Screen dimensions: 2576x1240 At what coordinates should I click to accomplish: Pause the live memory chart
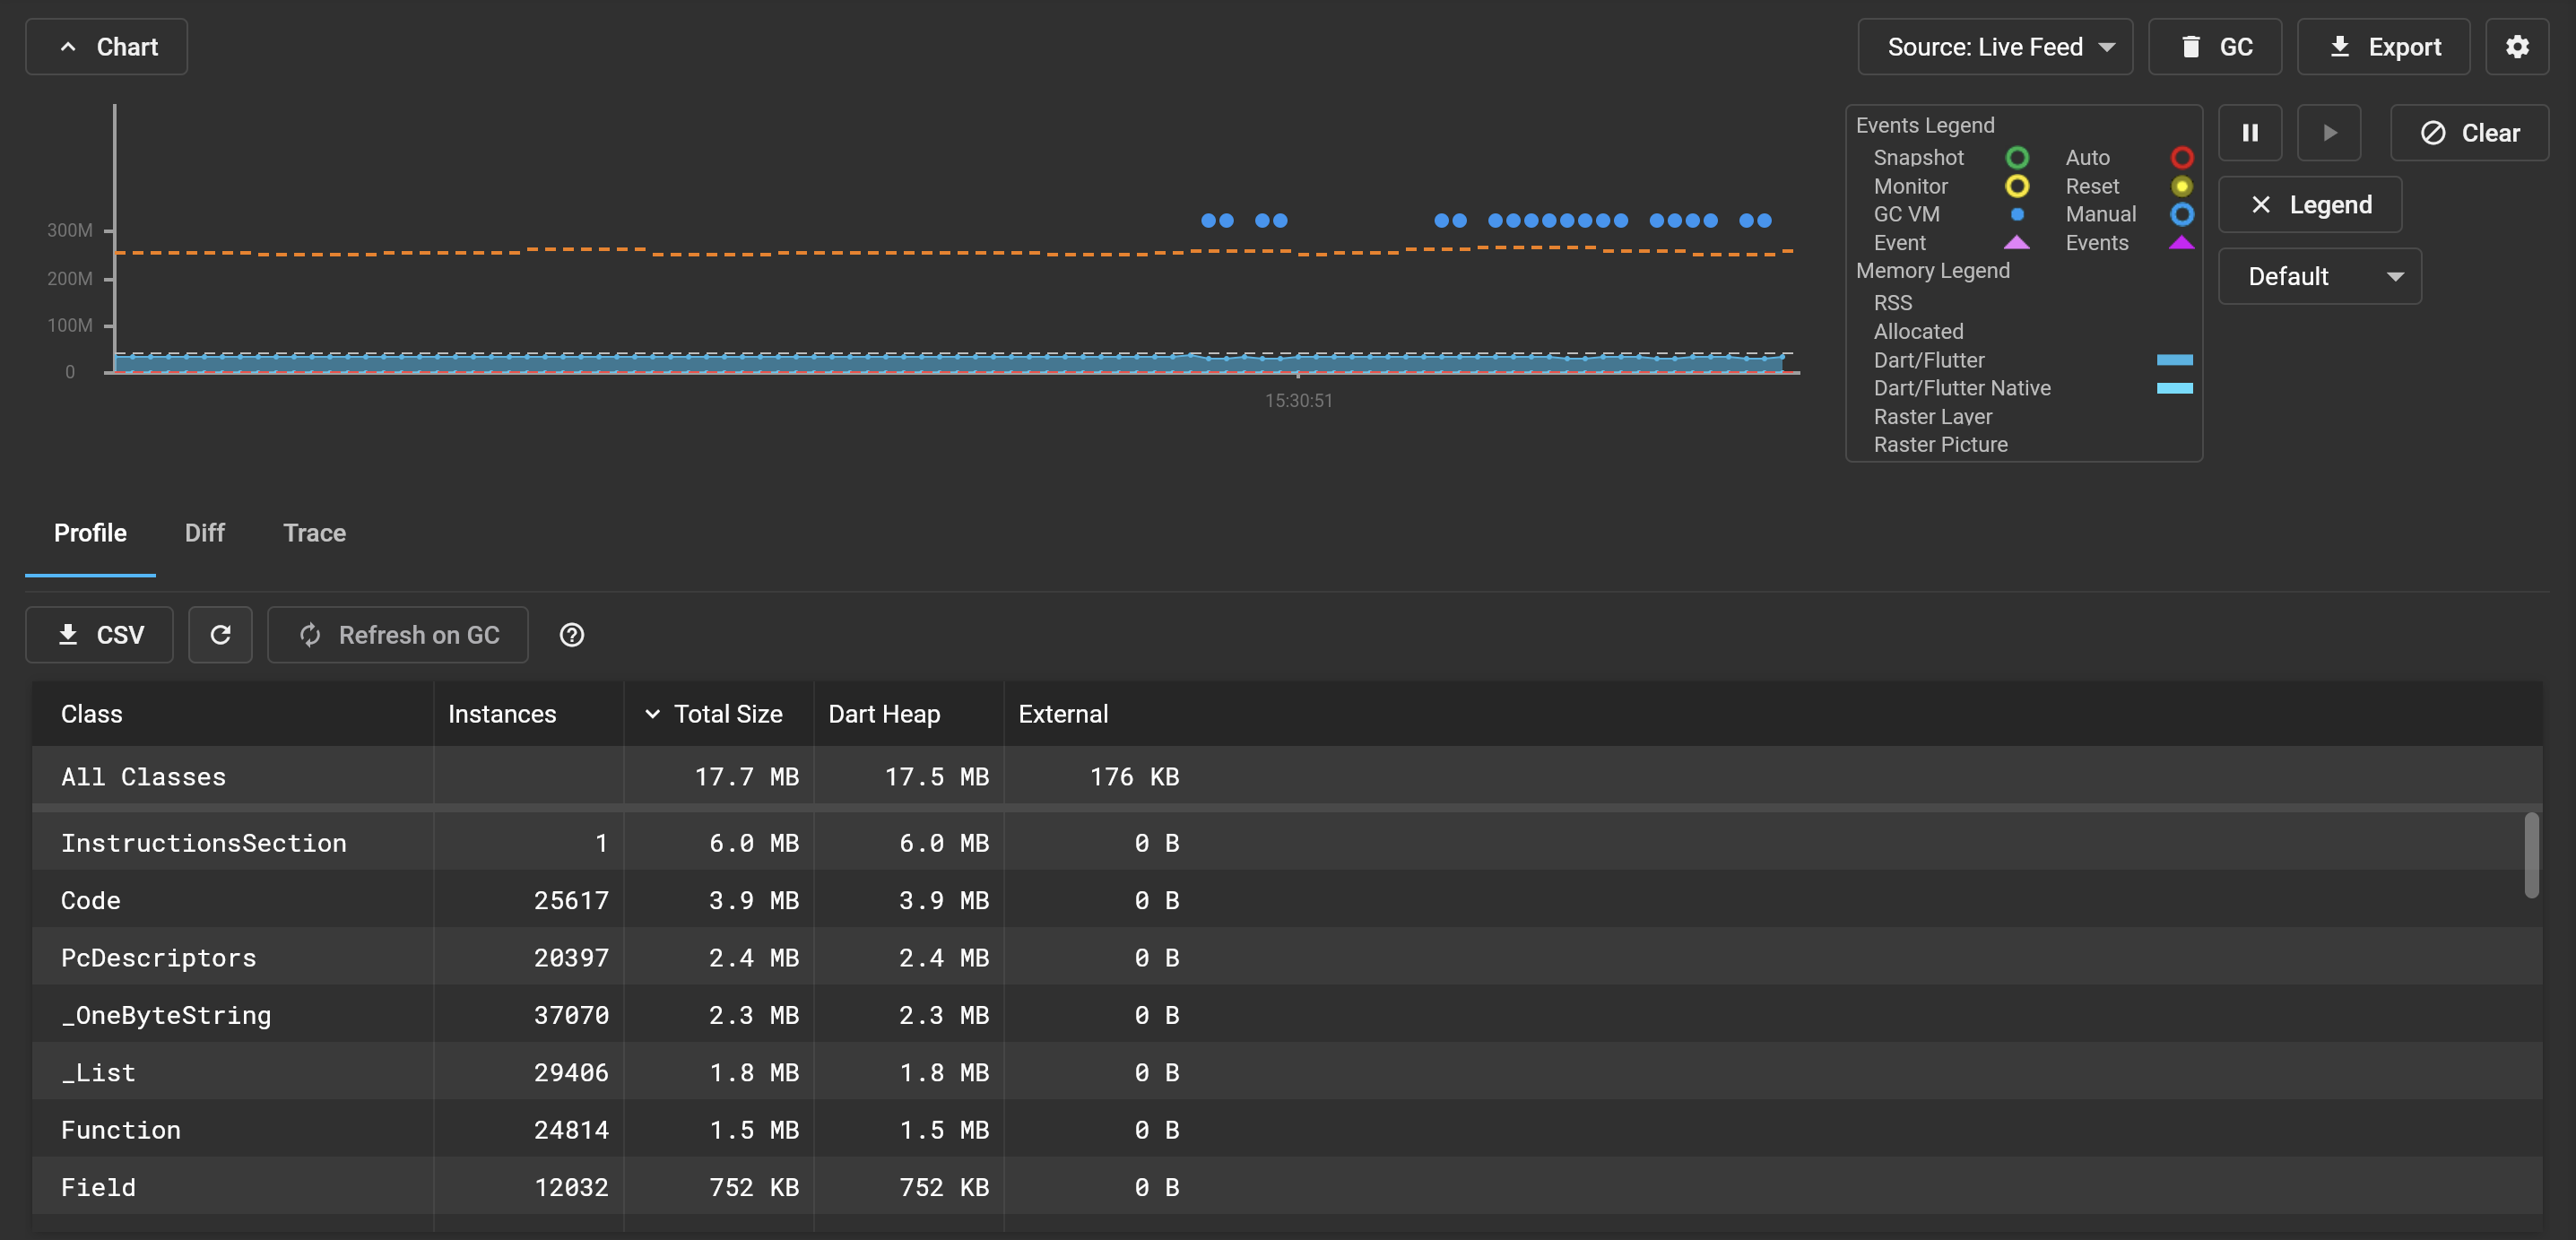[x=2249, y=133]
